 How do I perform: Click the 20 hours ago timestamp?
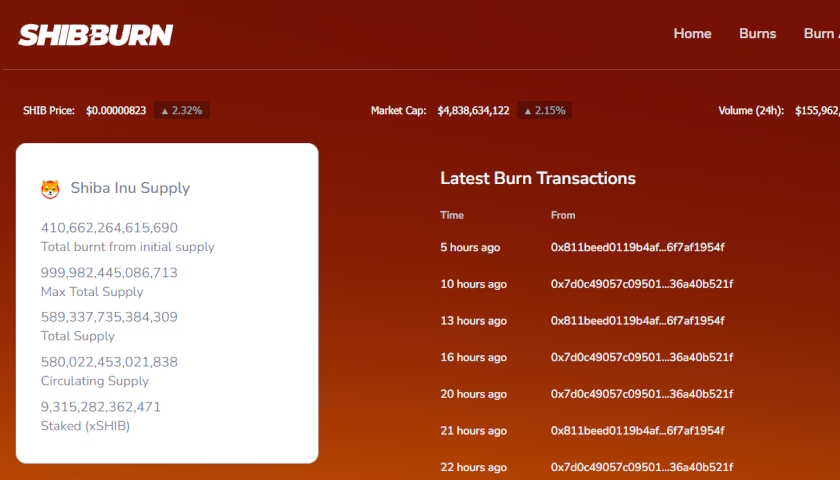pyautogui.click(x=473, y=394)
